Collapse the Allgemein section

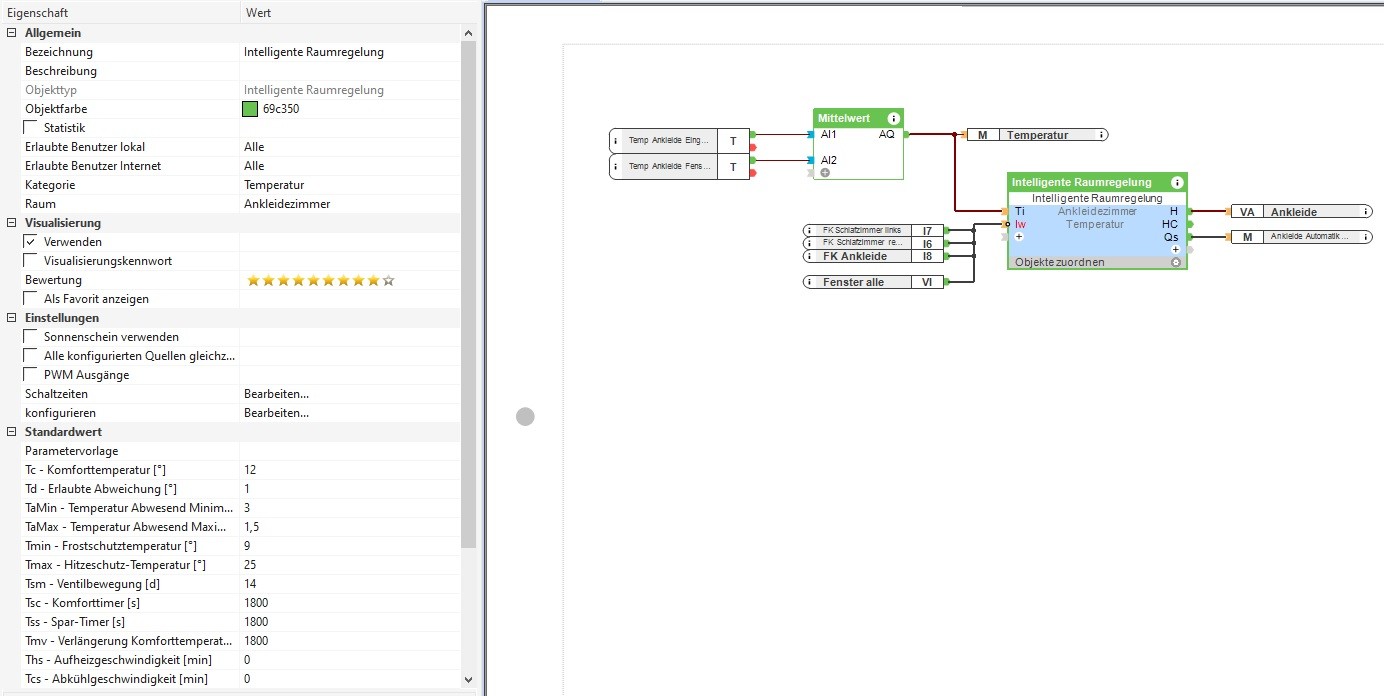[x=11, y=33]
